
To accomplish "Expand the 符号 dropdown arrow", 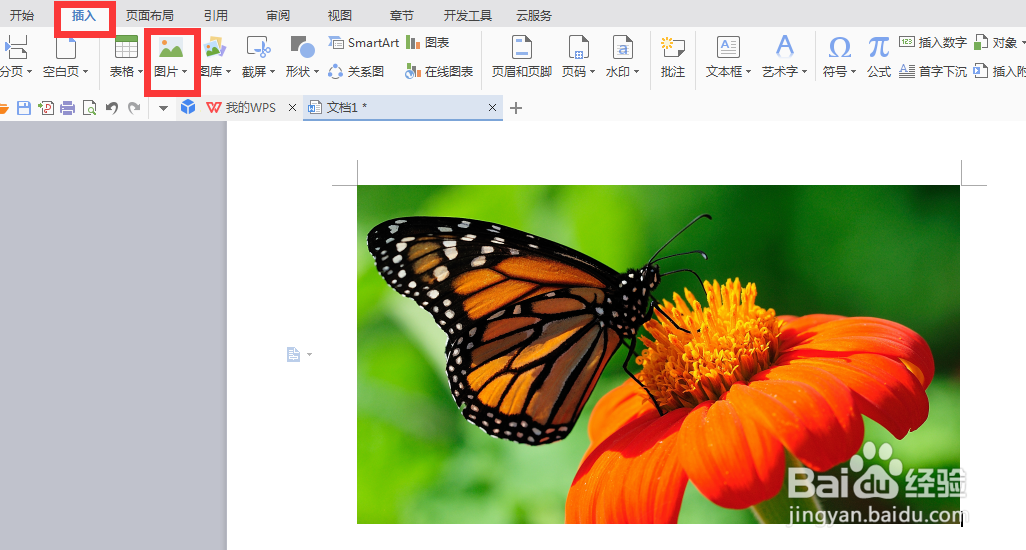I will pos(853,72).
